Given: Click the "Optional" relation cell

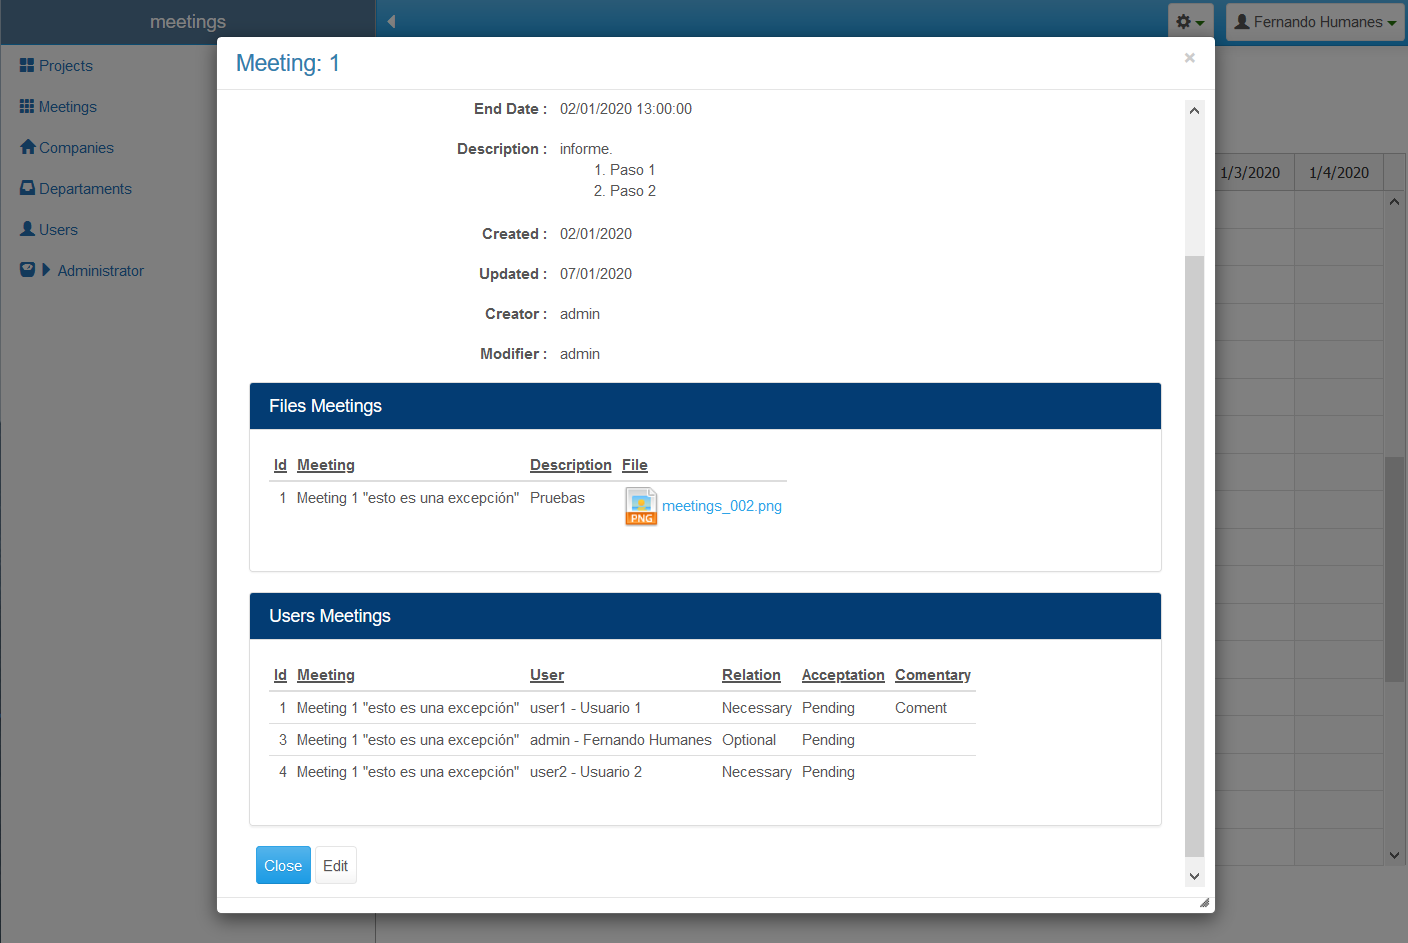Looking at the screenshot, I should [x=749, y=740].
